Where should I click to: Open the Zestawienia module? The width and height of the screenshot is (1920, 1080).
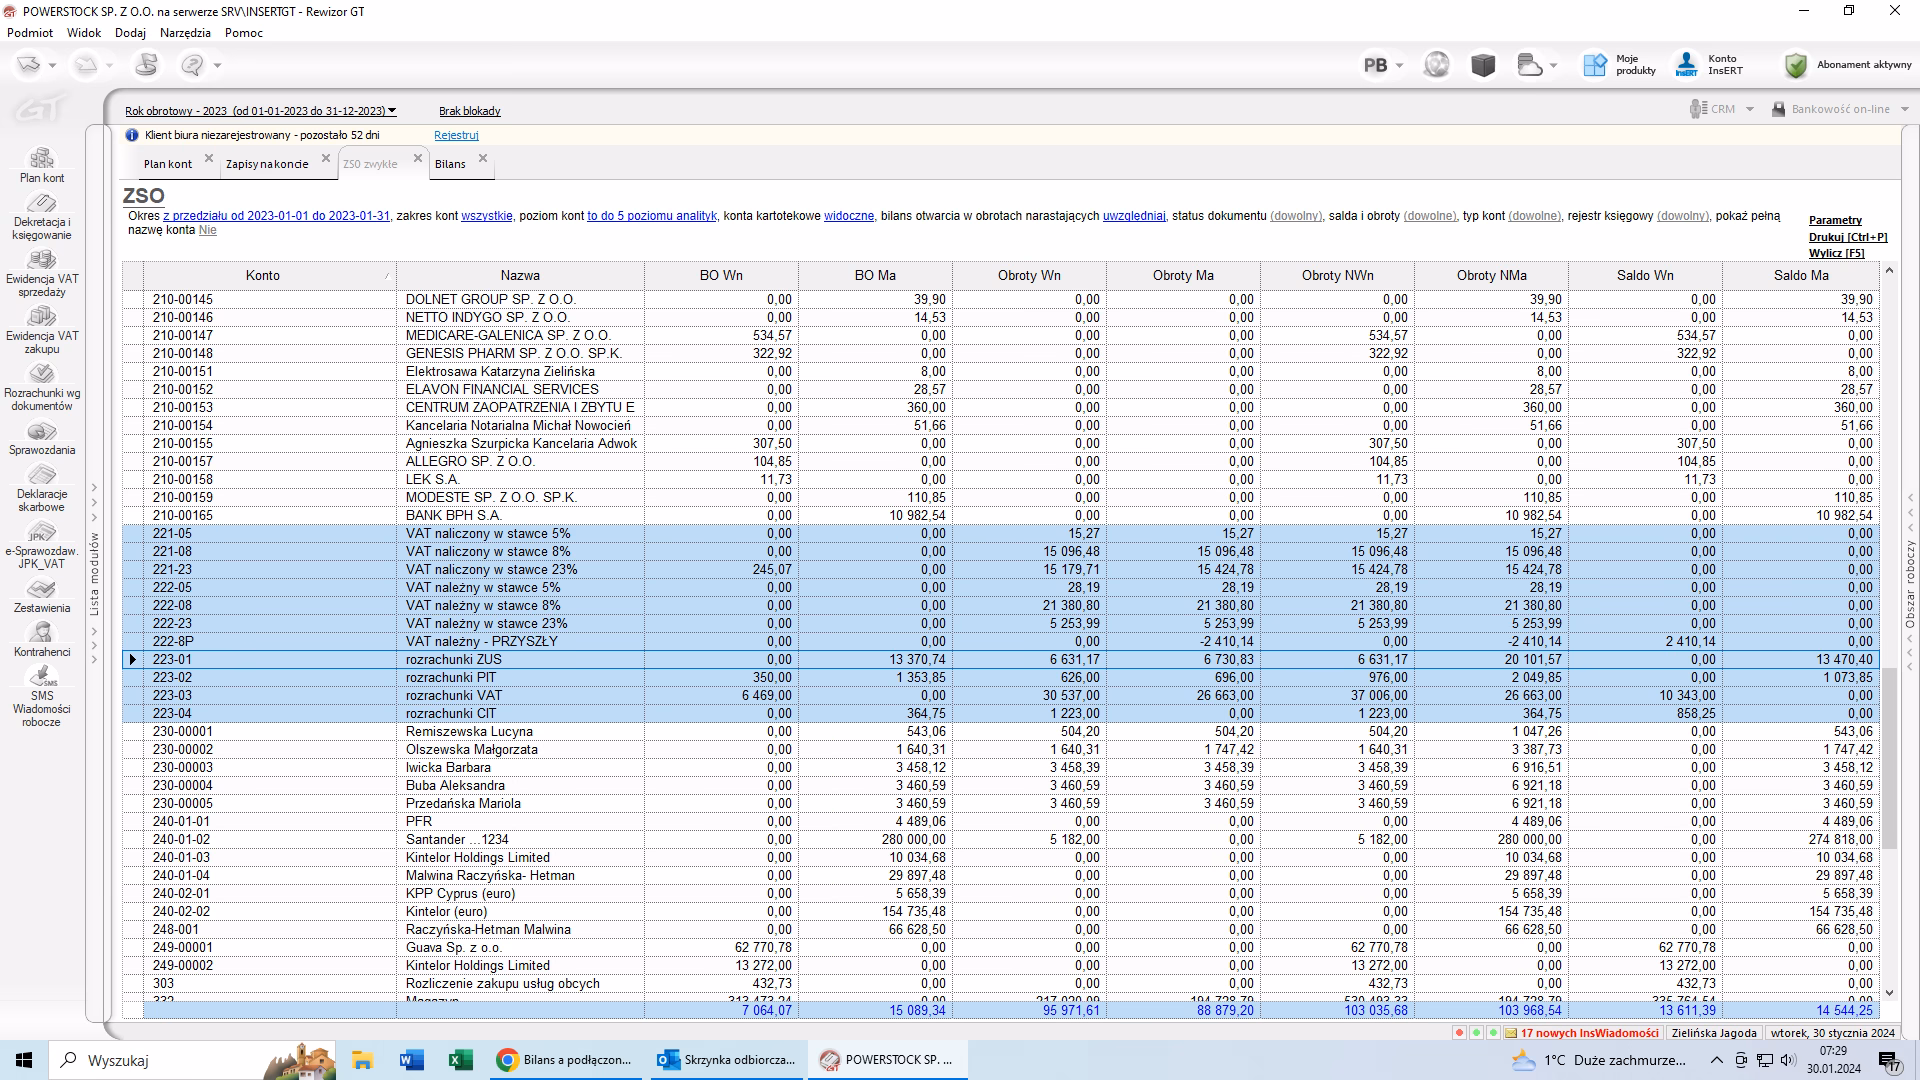point(42,597)
